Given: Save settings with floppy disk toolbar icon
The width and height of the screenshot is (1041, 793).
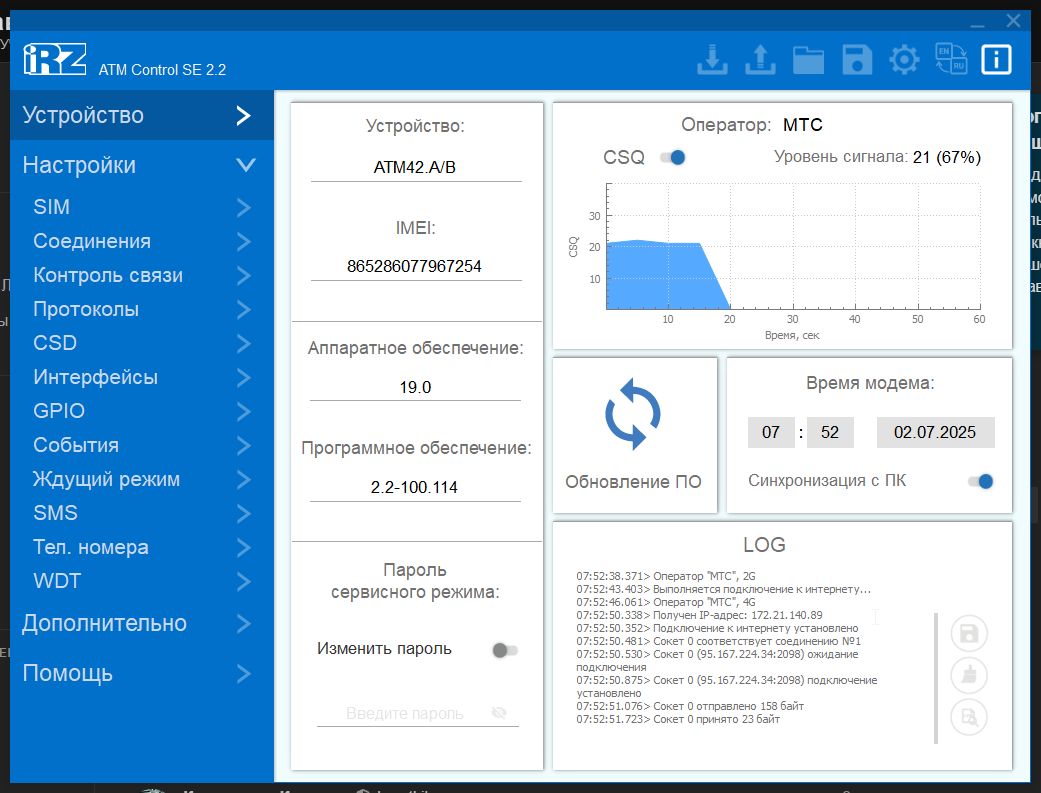Looking at the screenshot, I should click(857, 60).
